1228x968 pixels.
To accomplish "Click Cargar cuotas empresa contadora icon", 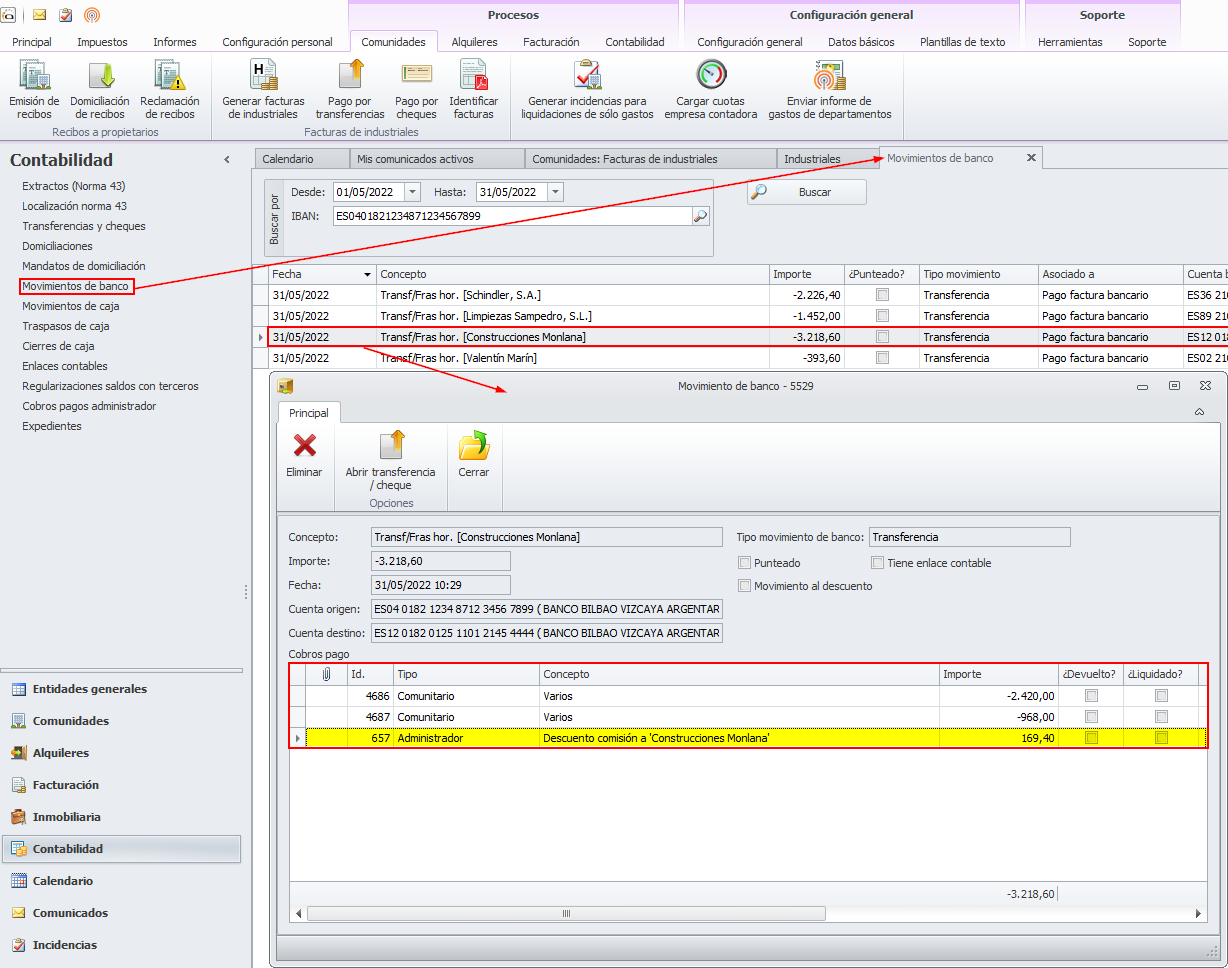I will [x=711, y=76].
